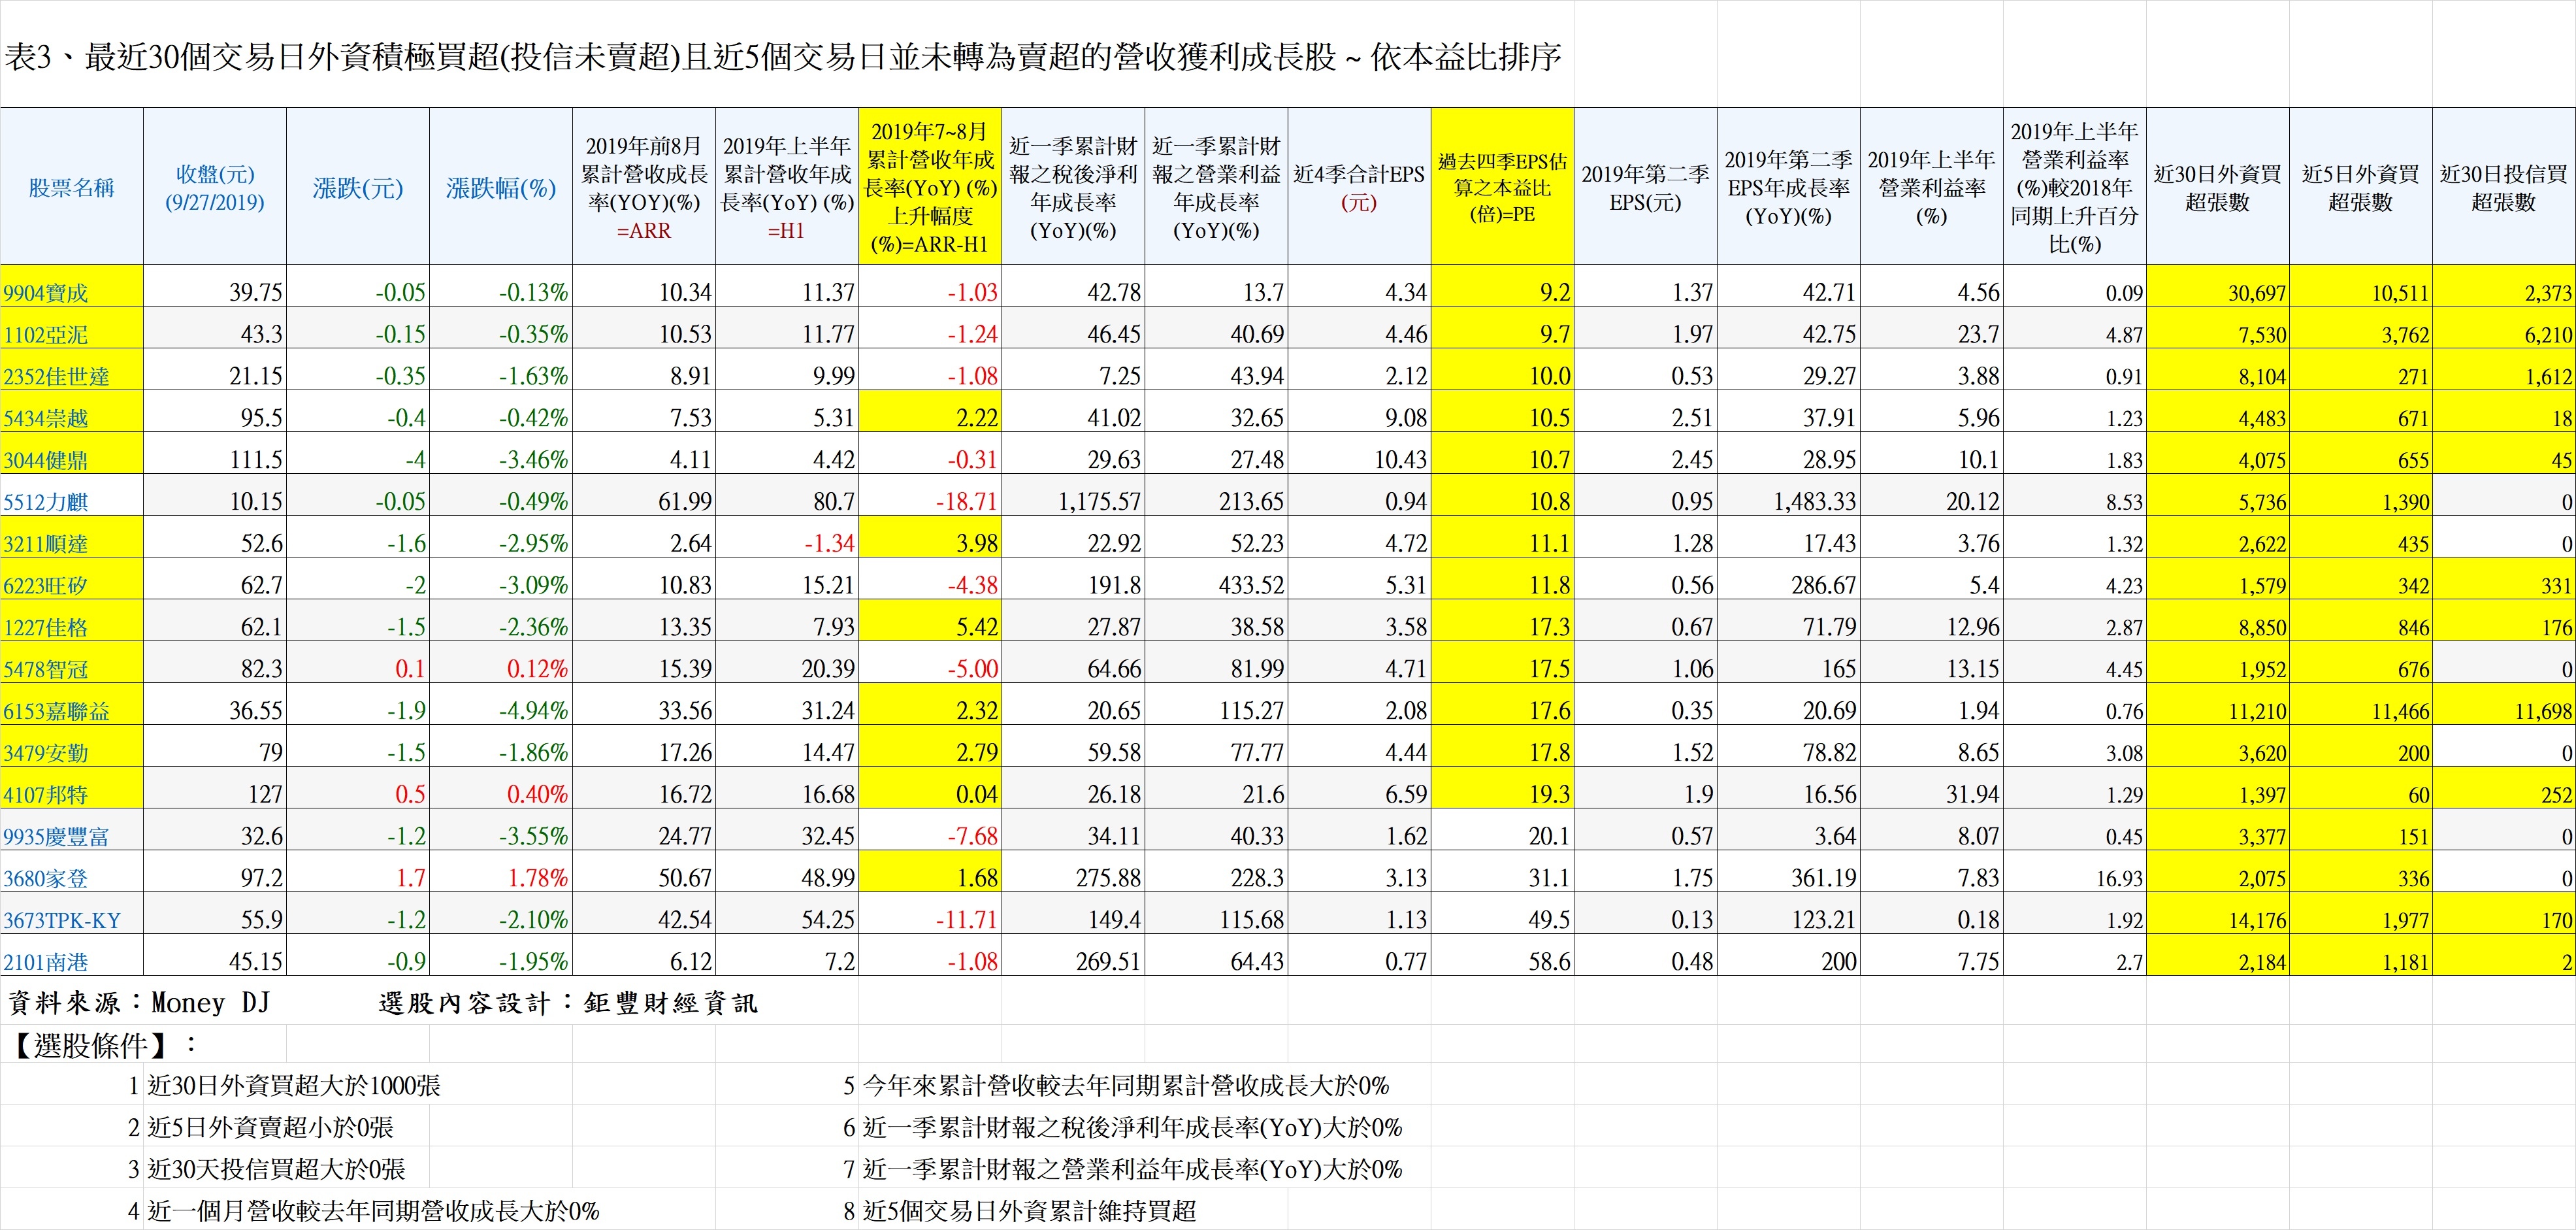Click the 收盤(元) column header
This screenshot has width=2576, height=1230.
[x=215, y=187]
